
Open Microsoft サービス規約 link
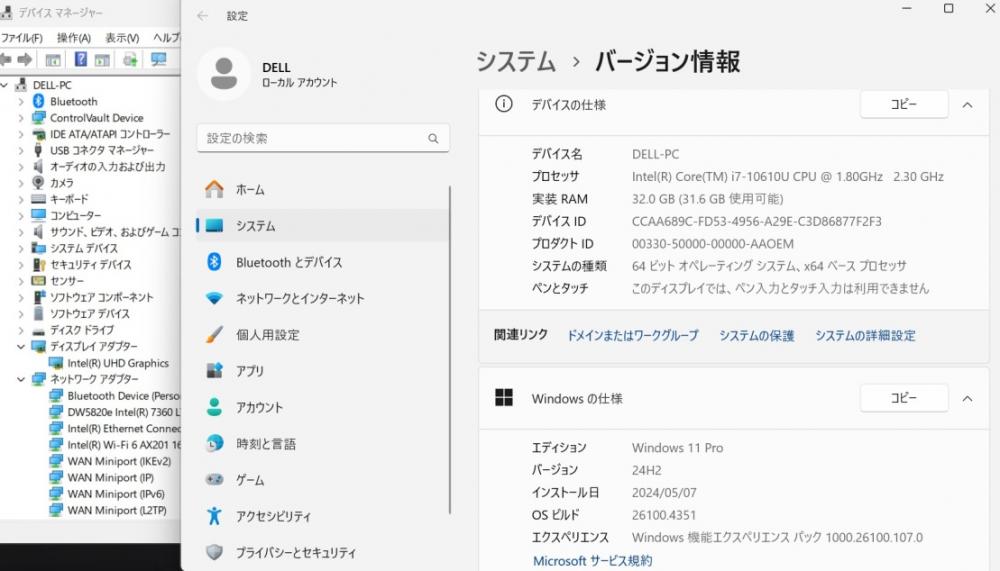[592, 561]
